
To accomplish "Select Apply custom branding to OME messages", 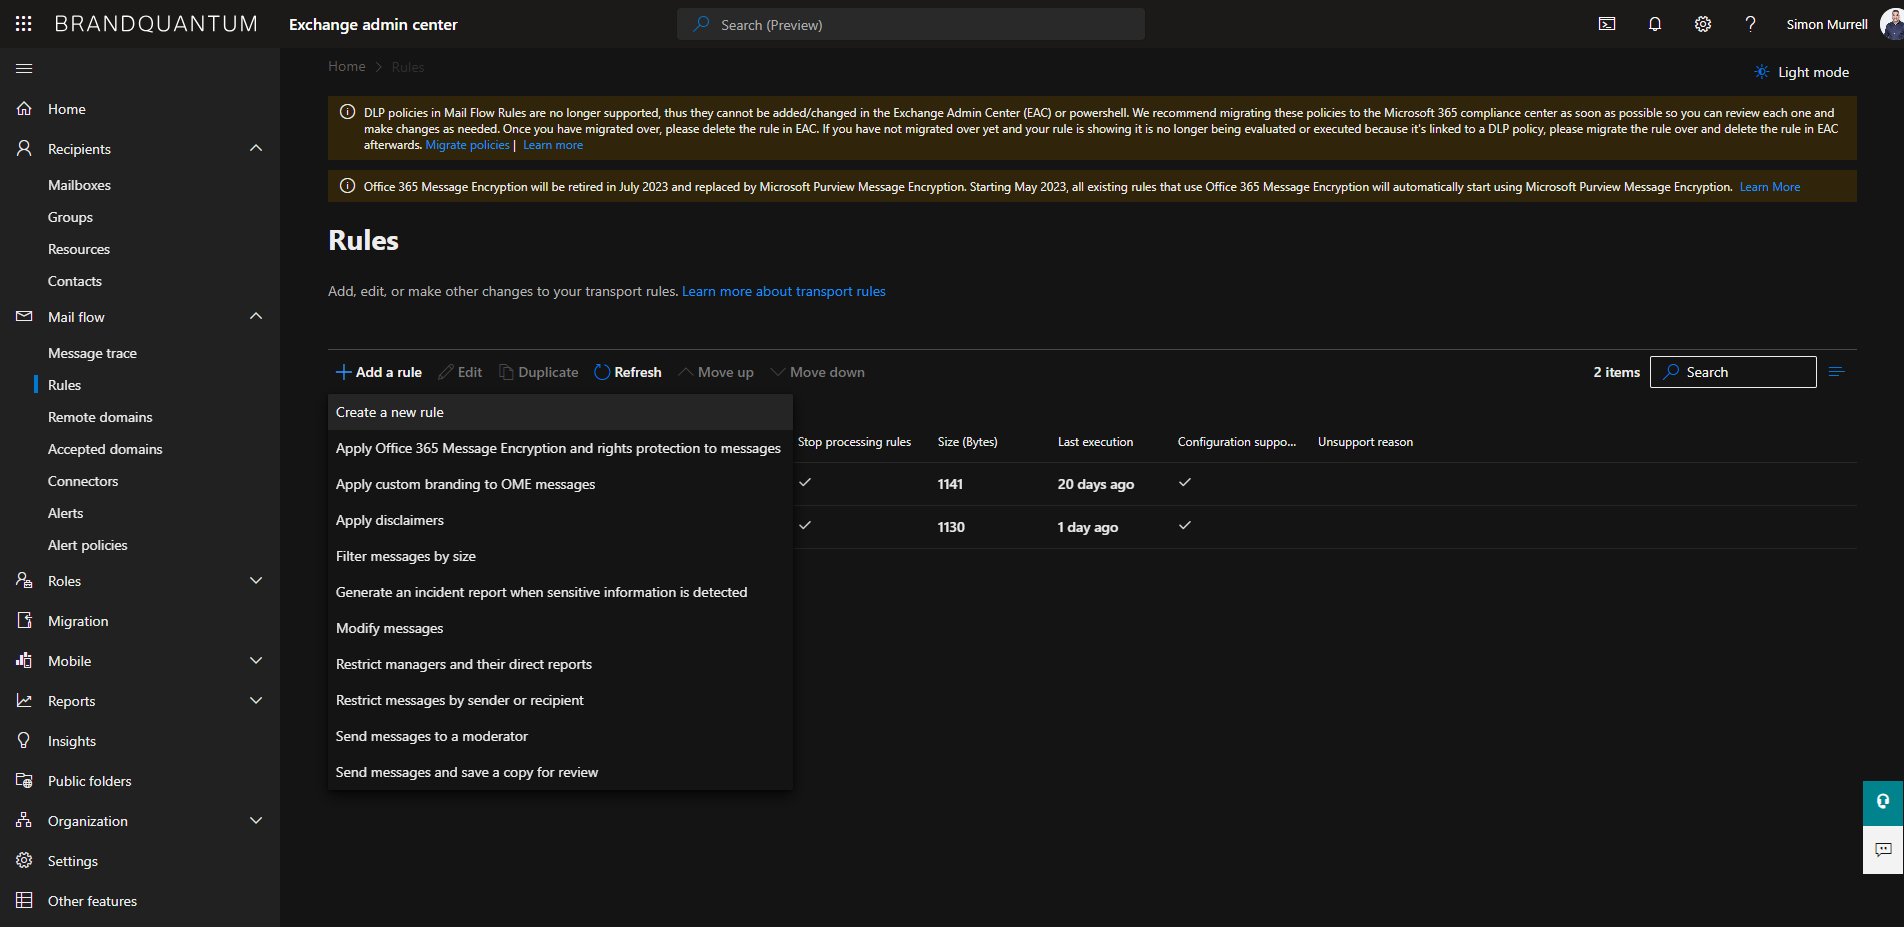I will point(560,484).
